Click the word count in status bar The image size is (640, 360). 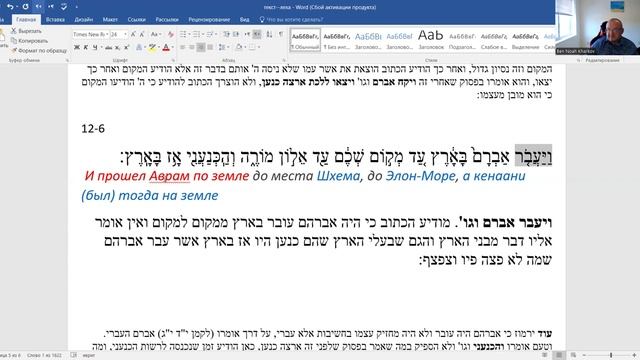44,356
